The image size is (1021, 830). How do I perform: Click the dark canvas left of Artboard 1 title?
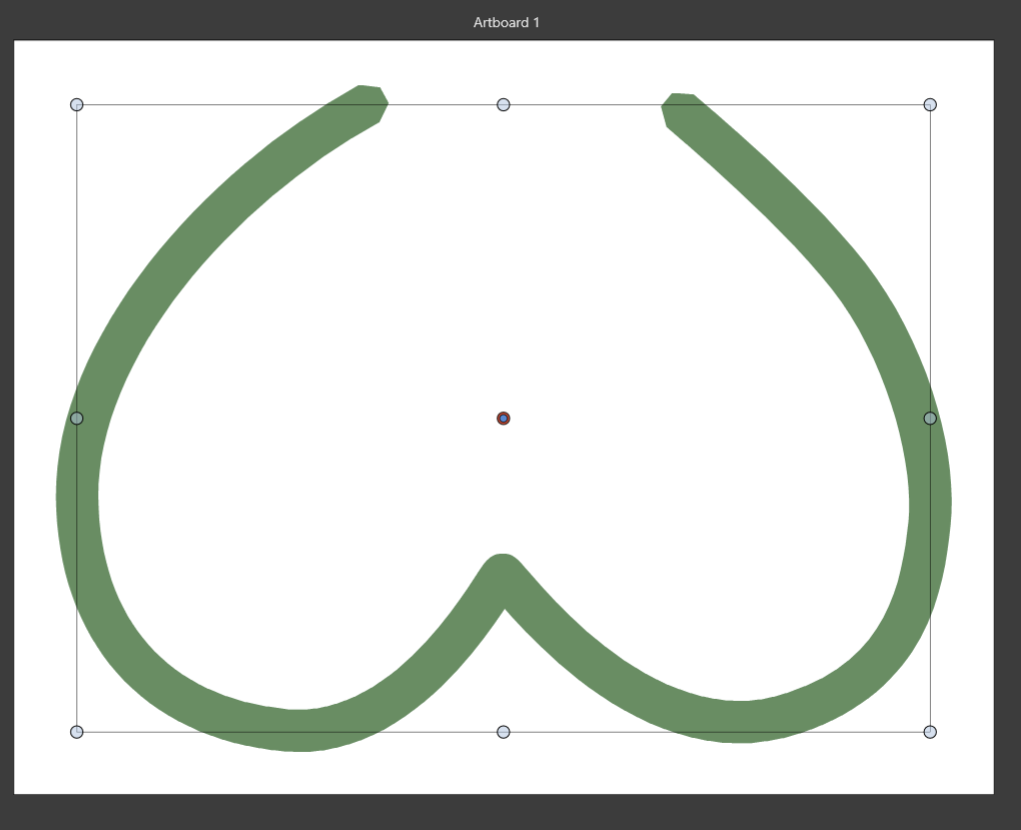click(x=200, y=22)
